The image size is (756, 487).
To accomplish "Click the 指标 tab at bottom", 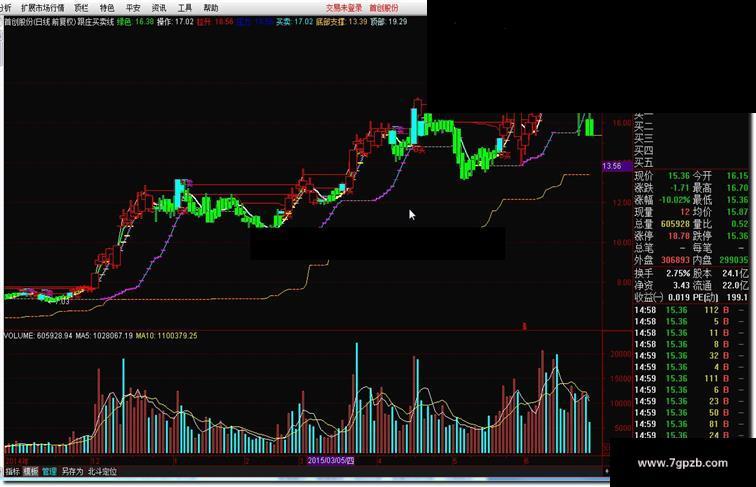I will [13, 472].
